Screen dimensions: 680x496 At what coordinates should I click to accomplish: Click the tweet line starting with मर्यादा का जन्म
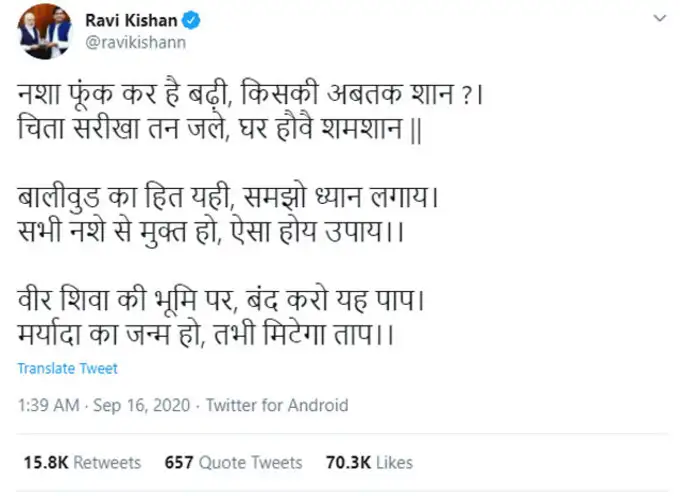coord(206,332)
